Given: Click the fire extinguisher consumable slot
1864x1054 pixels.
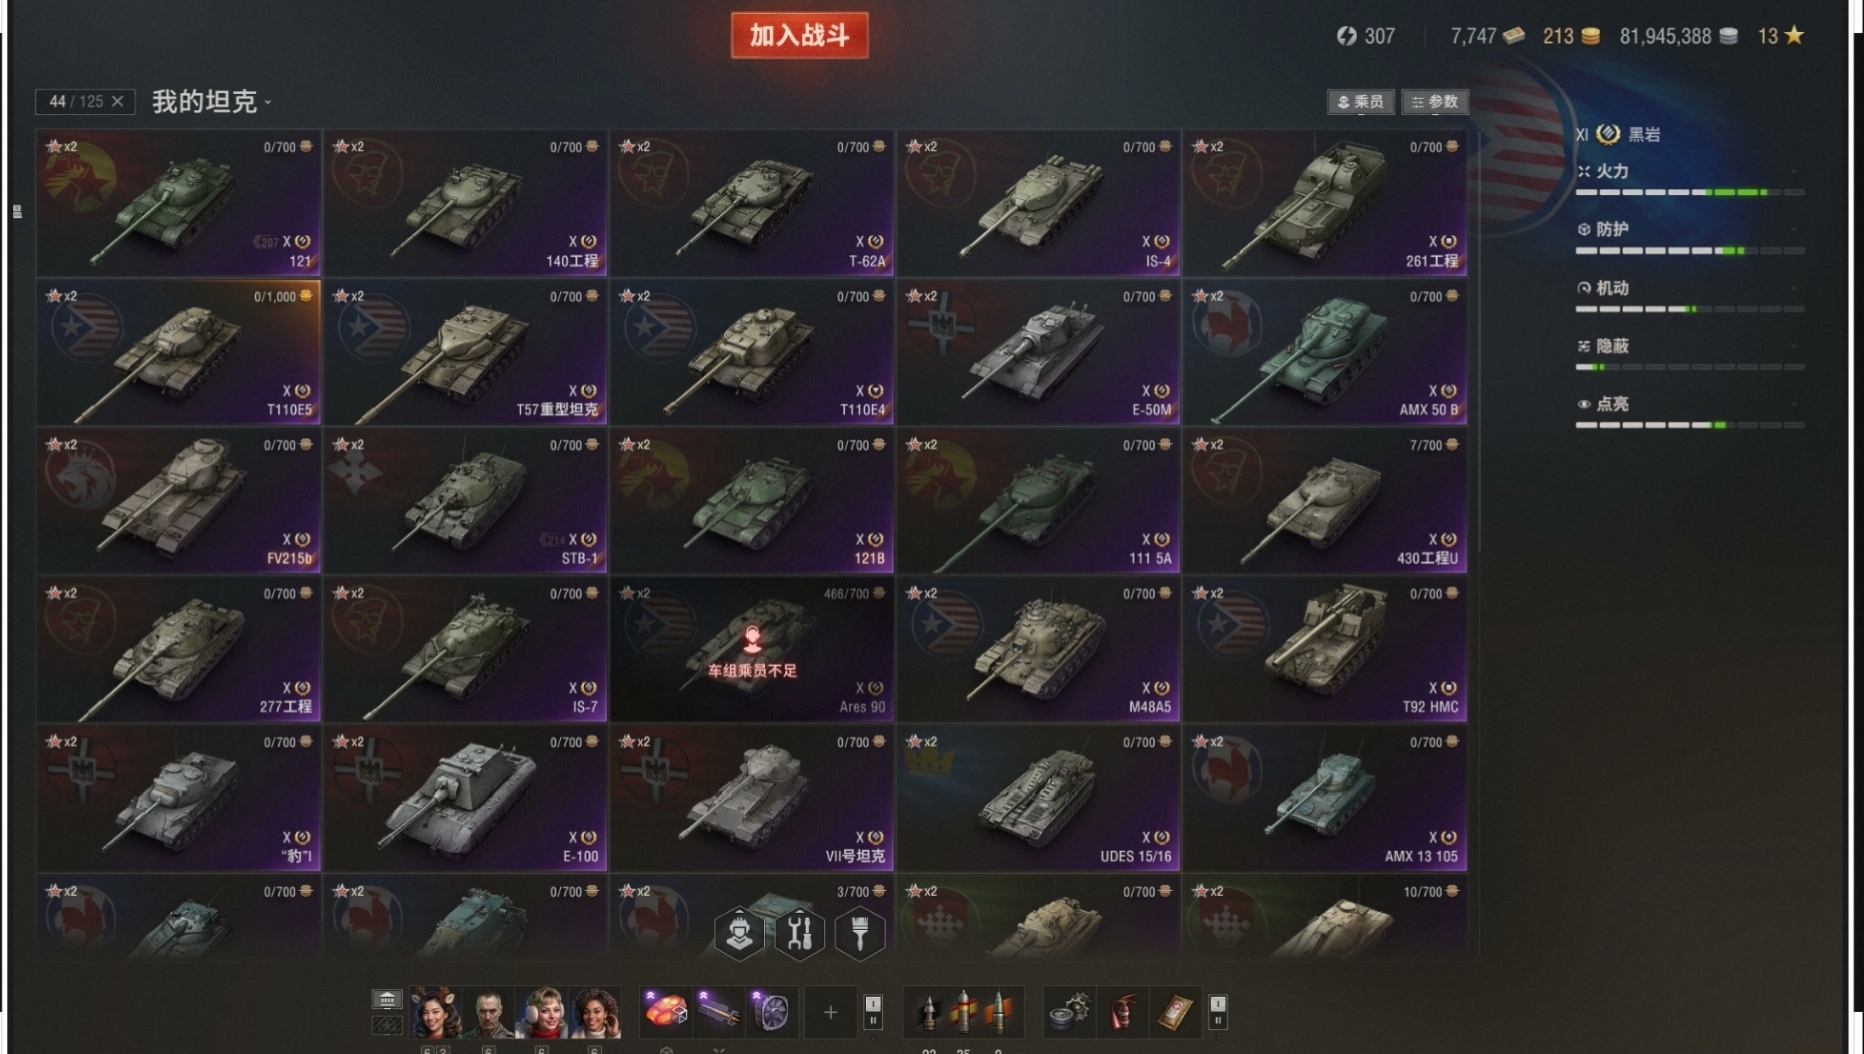Looking at the screenshot, I should [1121, 1012].
